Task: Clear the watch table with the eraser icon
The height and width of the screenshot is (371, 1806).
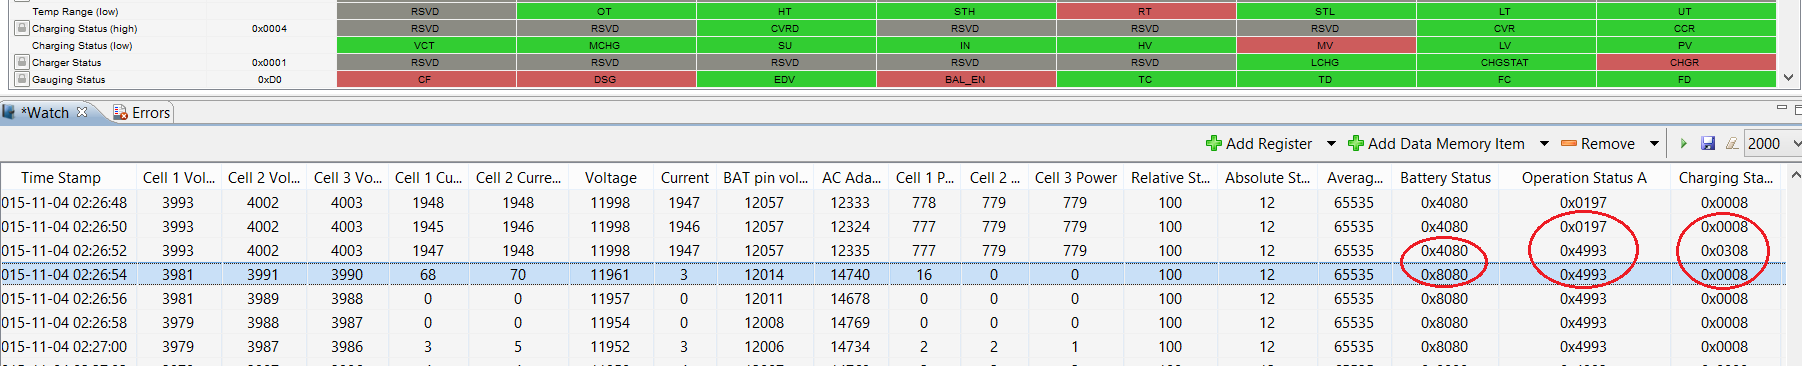Action: click(1732, 144)
